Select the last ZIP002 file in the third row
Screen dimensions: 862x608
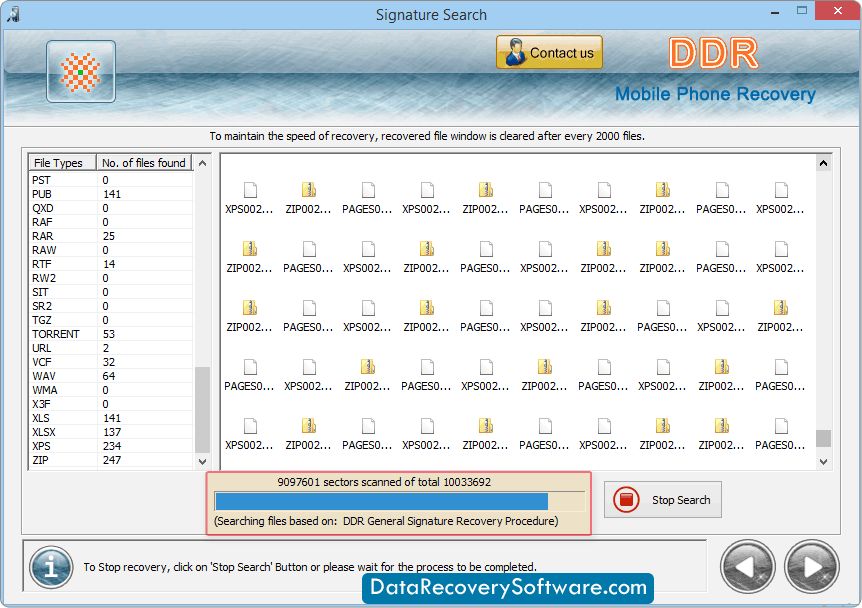[780, 316]
